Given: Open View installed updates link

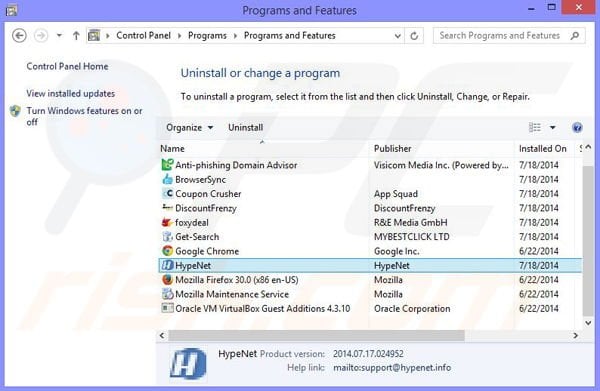Looking at the screenshot, I should pyautogui.click(x=70, y=93).
